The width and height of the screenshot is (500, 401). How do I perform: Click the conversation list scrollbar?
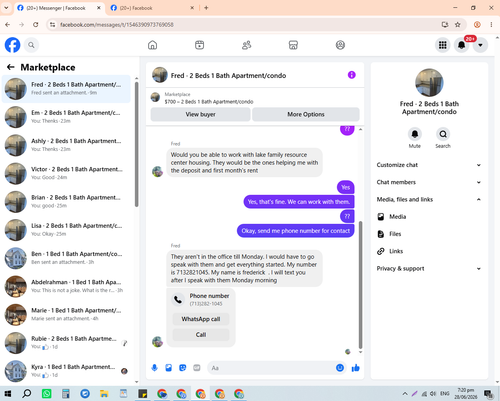(136, 144)
